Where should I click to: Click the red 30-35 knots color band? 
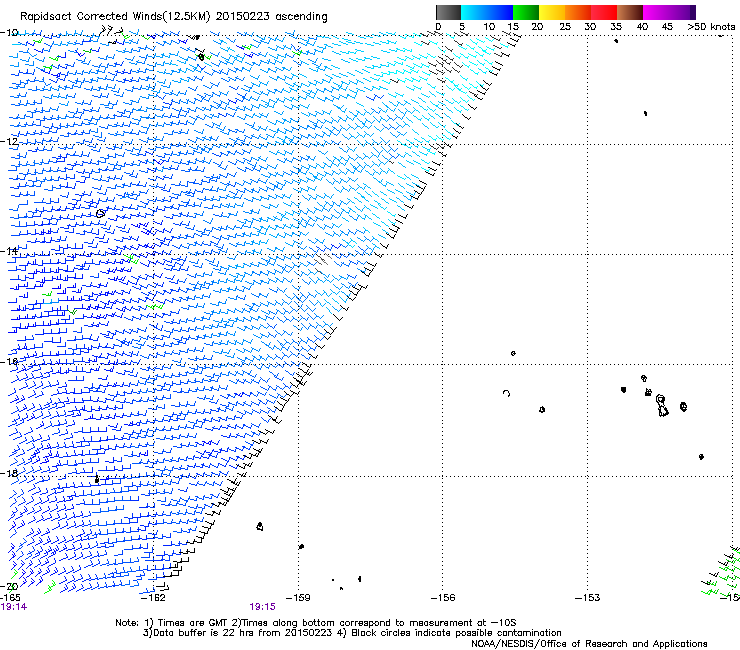click(604, 12)
